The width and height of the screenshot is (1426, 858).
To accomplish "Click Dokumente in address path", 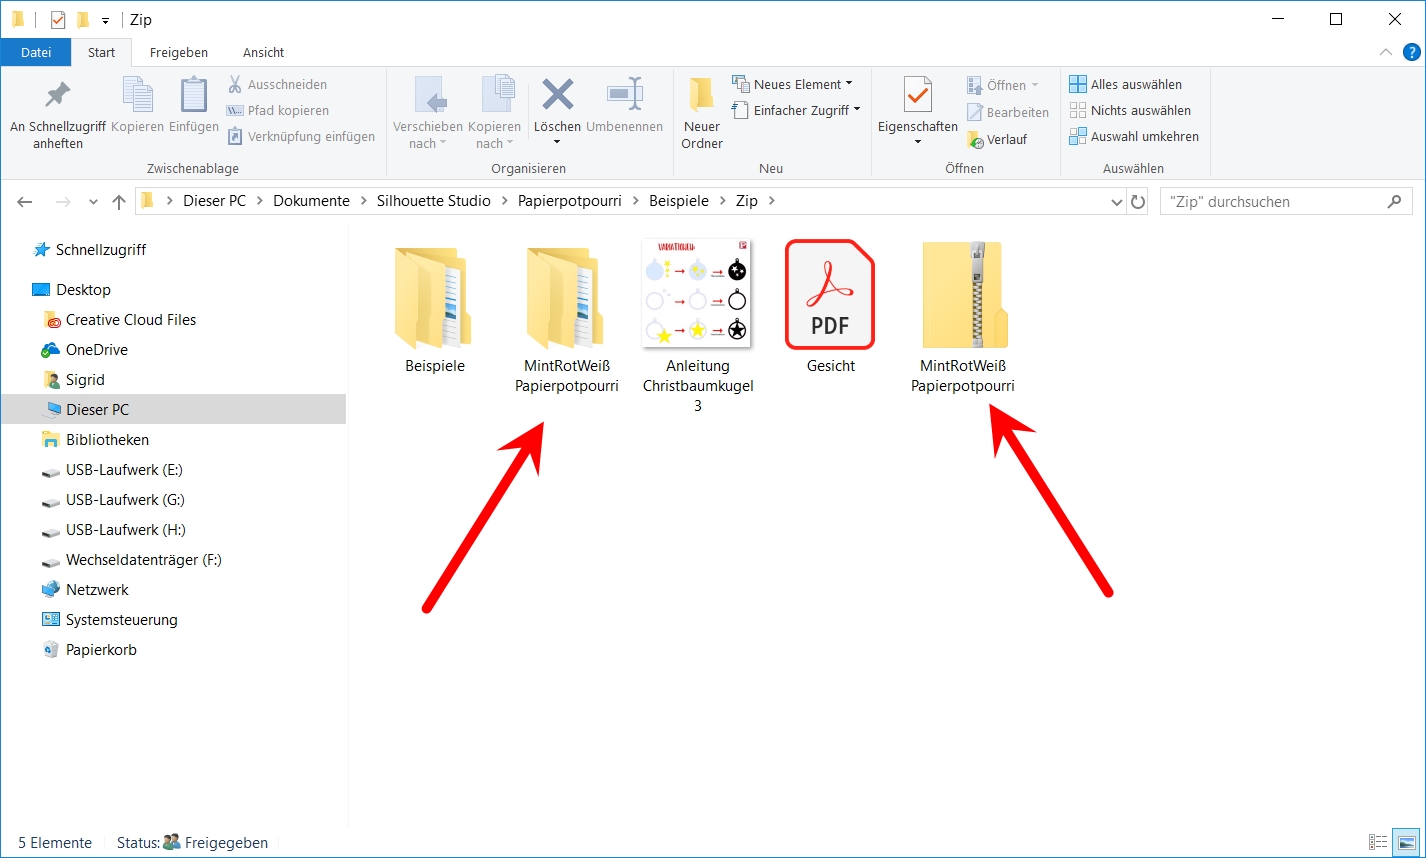I will click(x=311, y=201).
